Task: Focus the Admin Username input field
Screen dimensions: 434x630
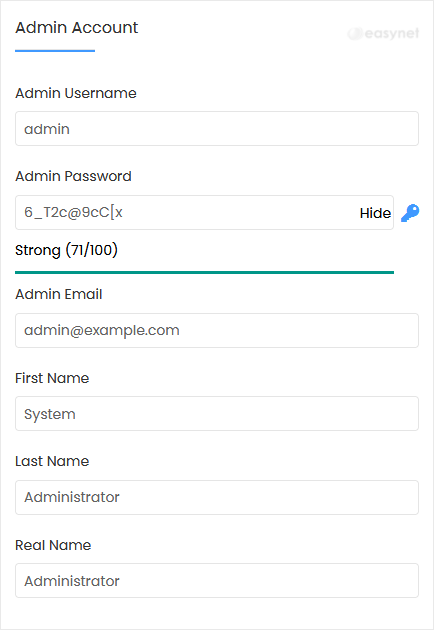Action: (x=217, y=129)
